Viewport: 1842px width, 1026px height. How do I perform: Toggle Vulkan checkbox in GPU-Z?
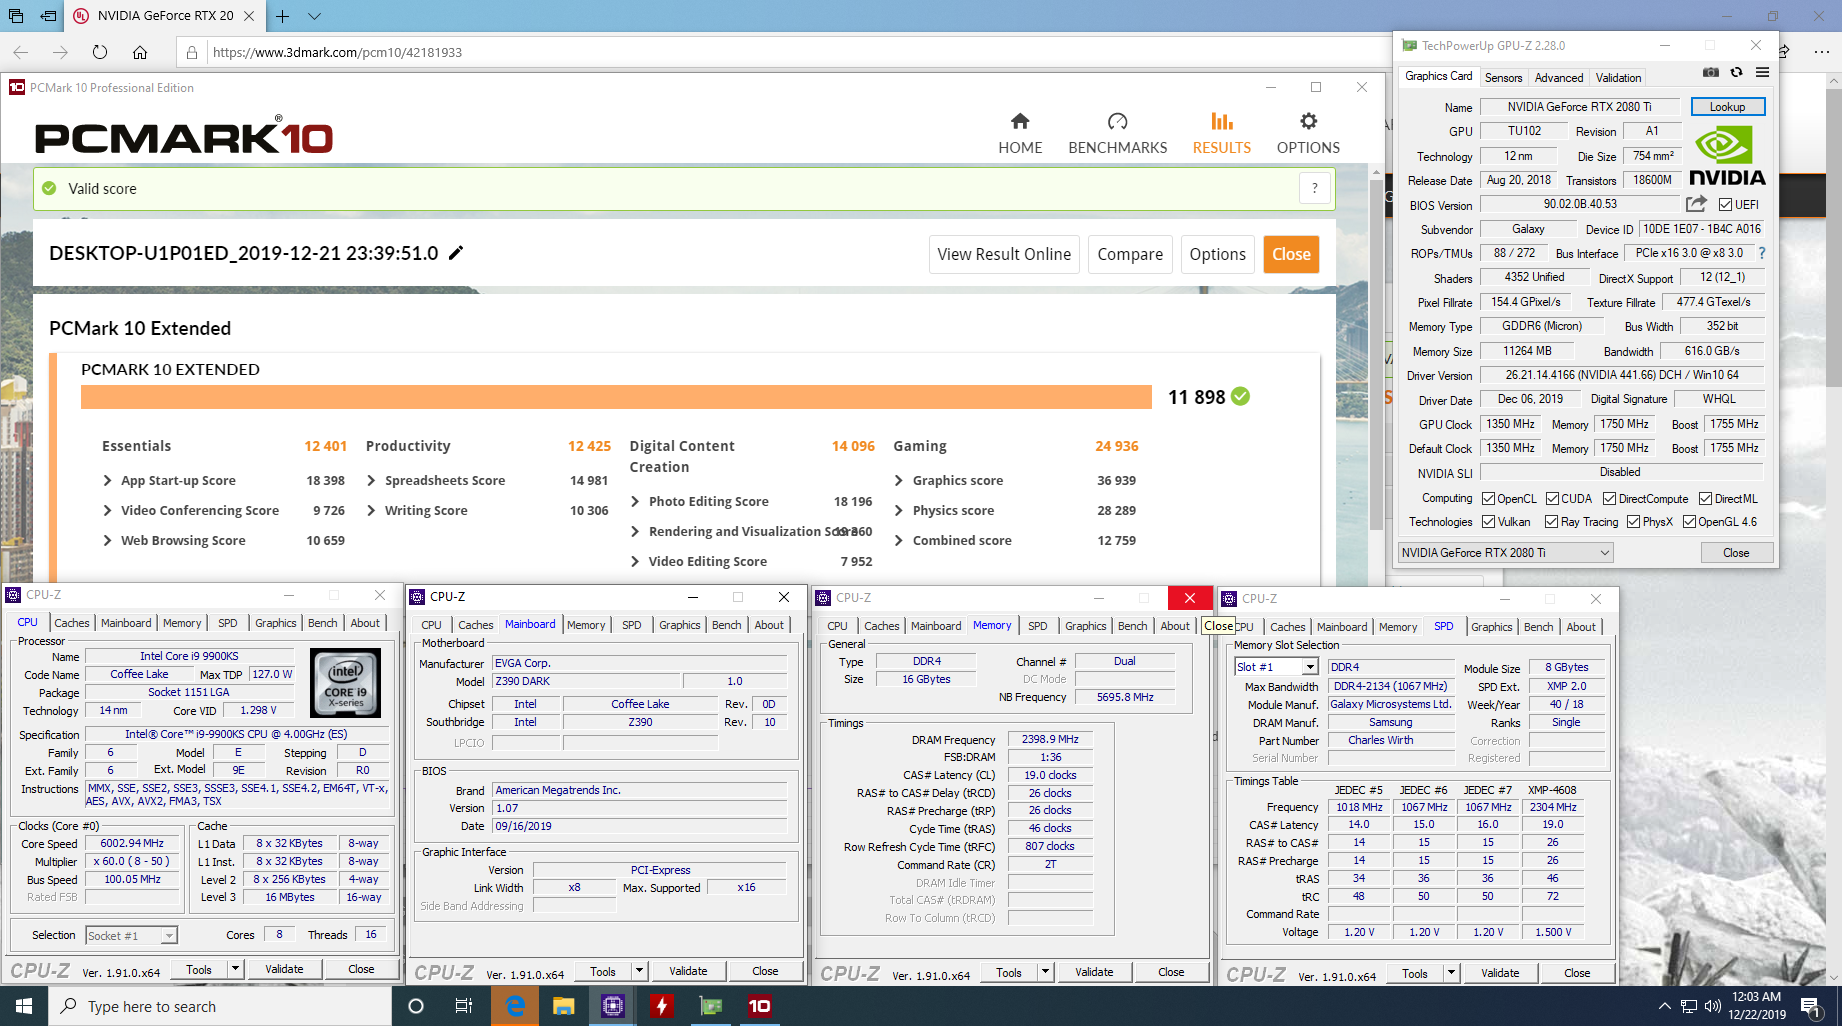click(x=1488, y=522)
